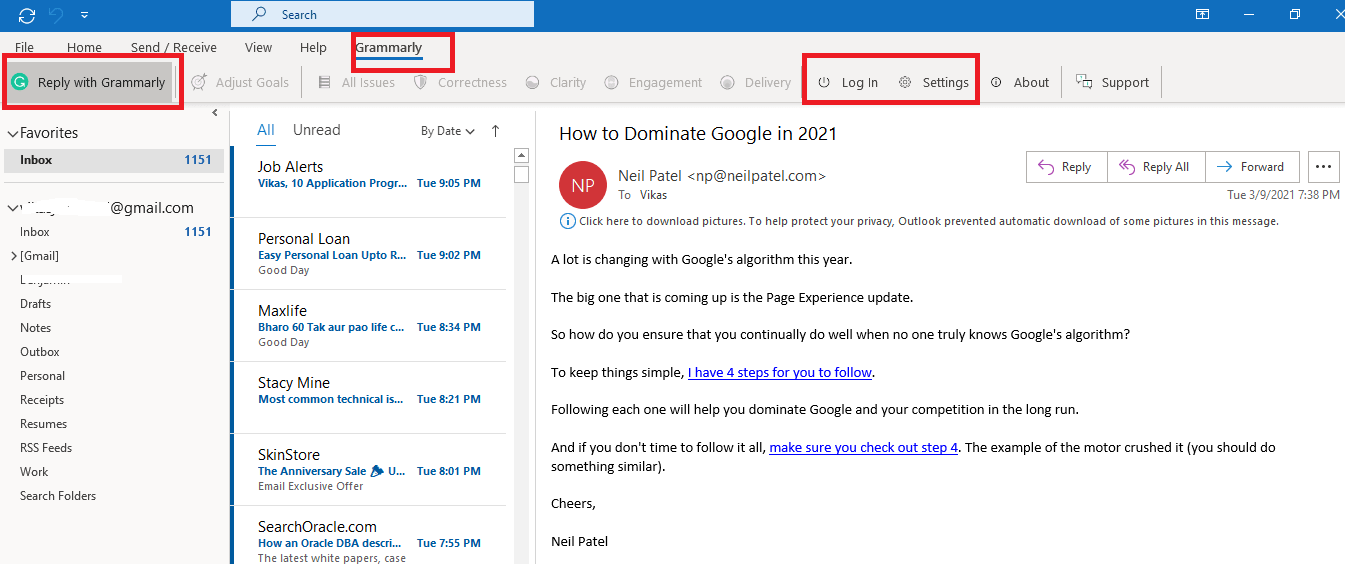Screen dimensions: 1345x564
Task: Open the File menu
Action: [x=24, y=48]
